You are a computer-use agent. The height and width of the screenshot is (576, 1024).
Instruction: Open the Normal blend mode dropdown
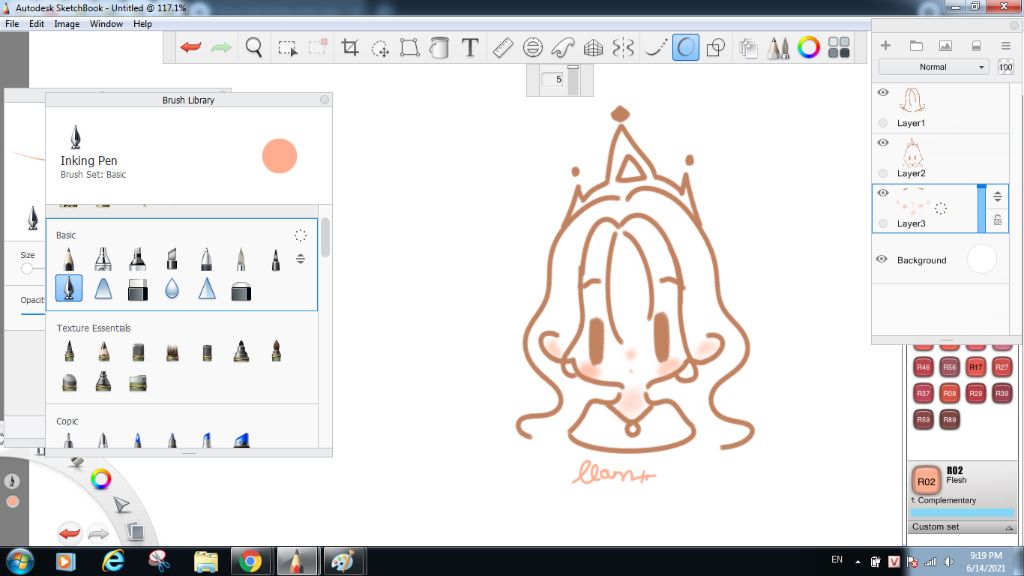click(934, 67)
